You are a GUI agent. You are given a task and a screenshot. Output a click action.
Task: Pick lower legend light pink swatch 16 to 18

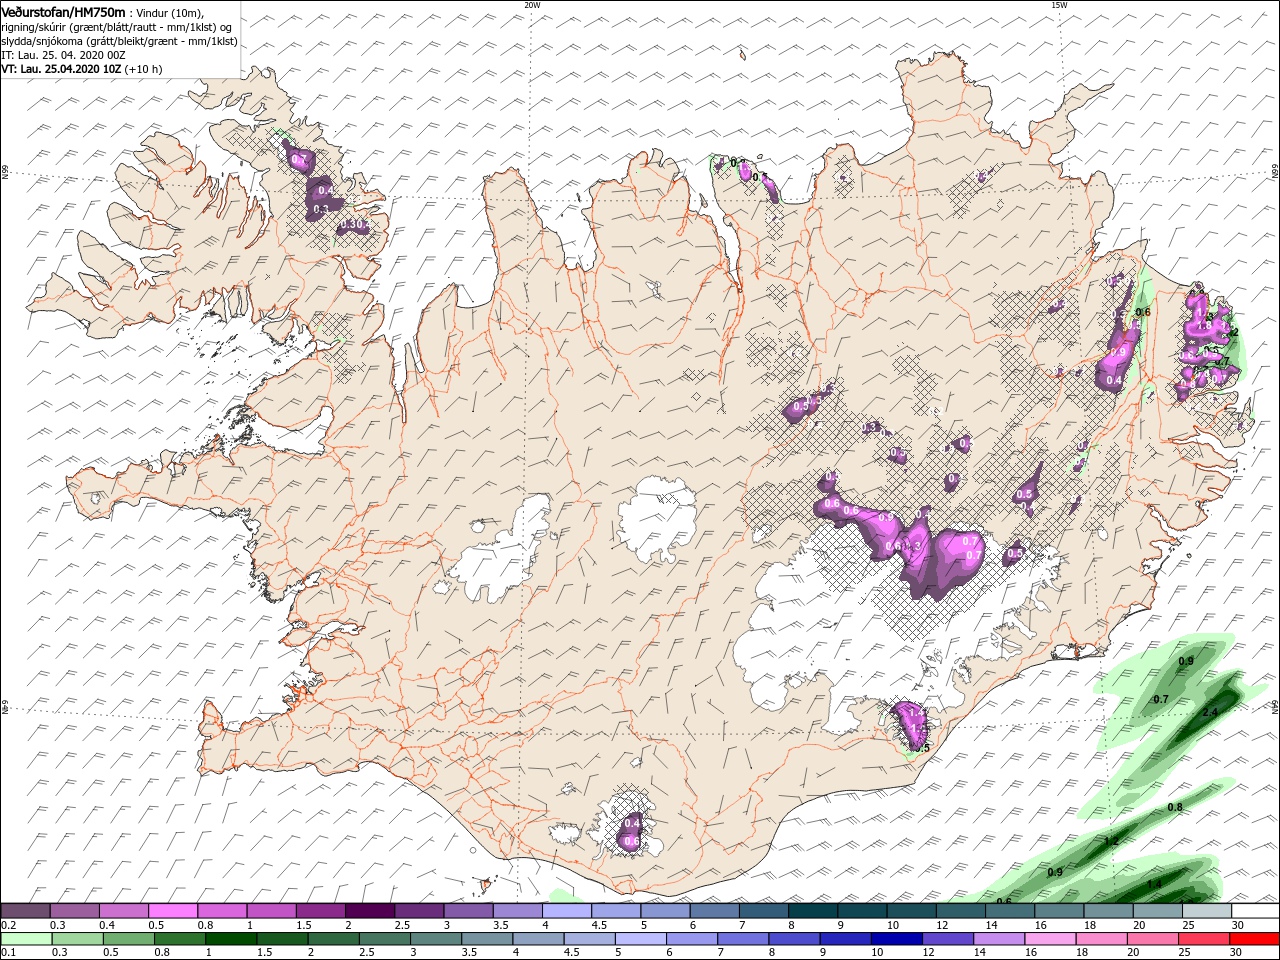click(x=1051, y=939)
